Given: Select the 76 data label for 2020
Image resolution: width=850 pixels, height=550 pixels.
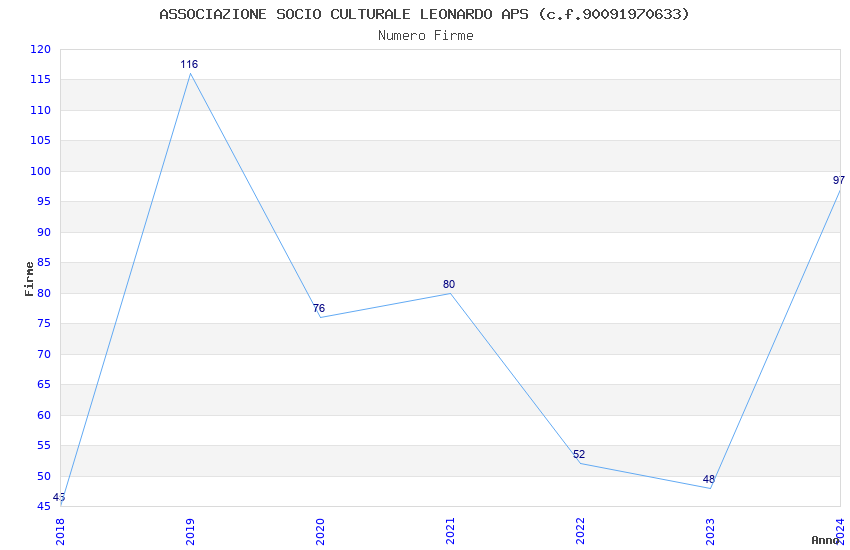Looking at the screenshot, I should point(319,308).
